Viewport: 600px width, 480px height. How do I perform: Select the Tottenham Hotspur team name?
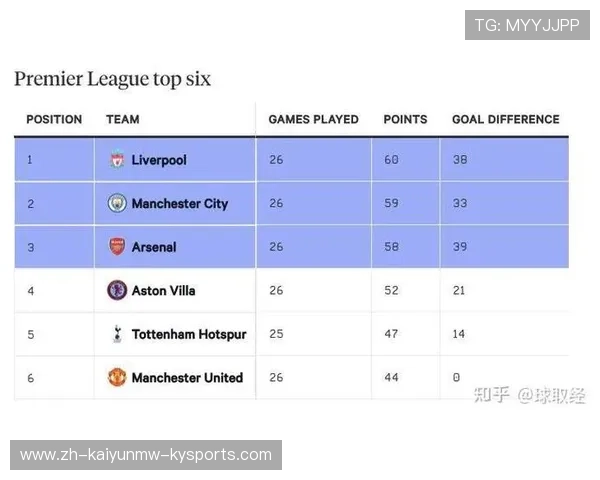pos(189,334)
